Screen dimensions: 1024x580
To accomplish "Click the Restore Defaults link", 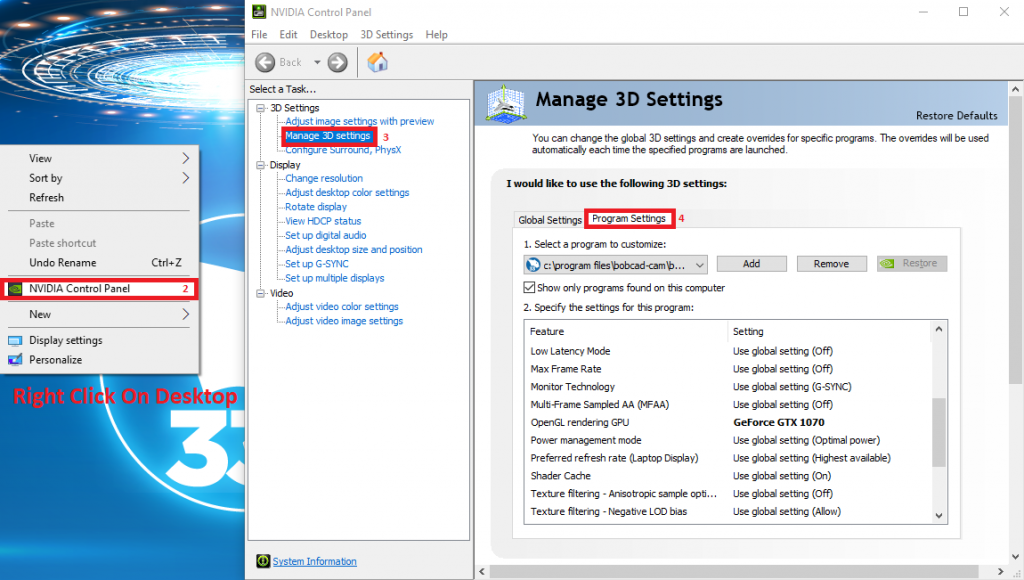I will [x=956, y=115].
